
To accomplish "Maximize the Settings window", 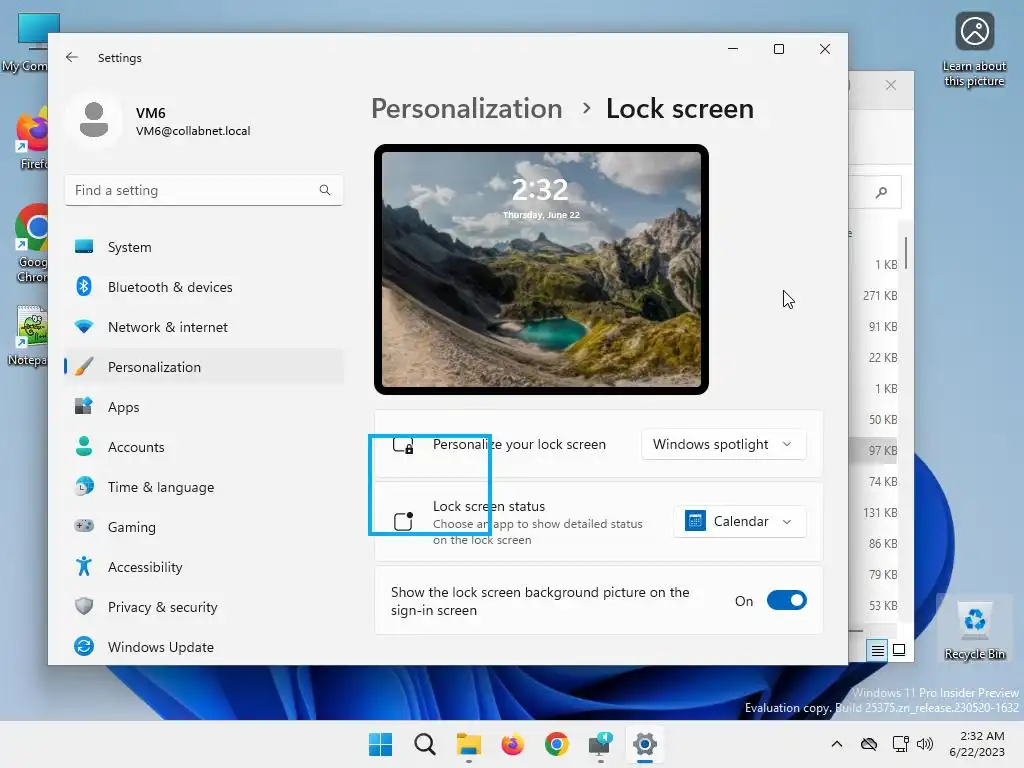I will point(778,49).
